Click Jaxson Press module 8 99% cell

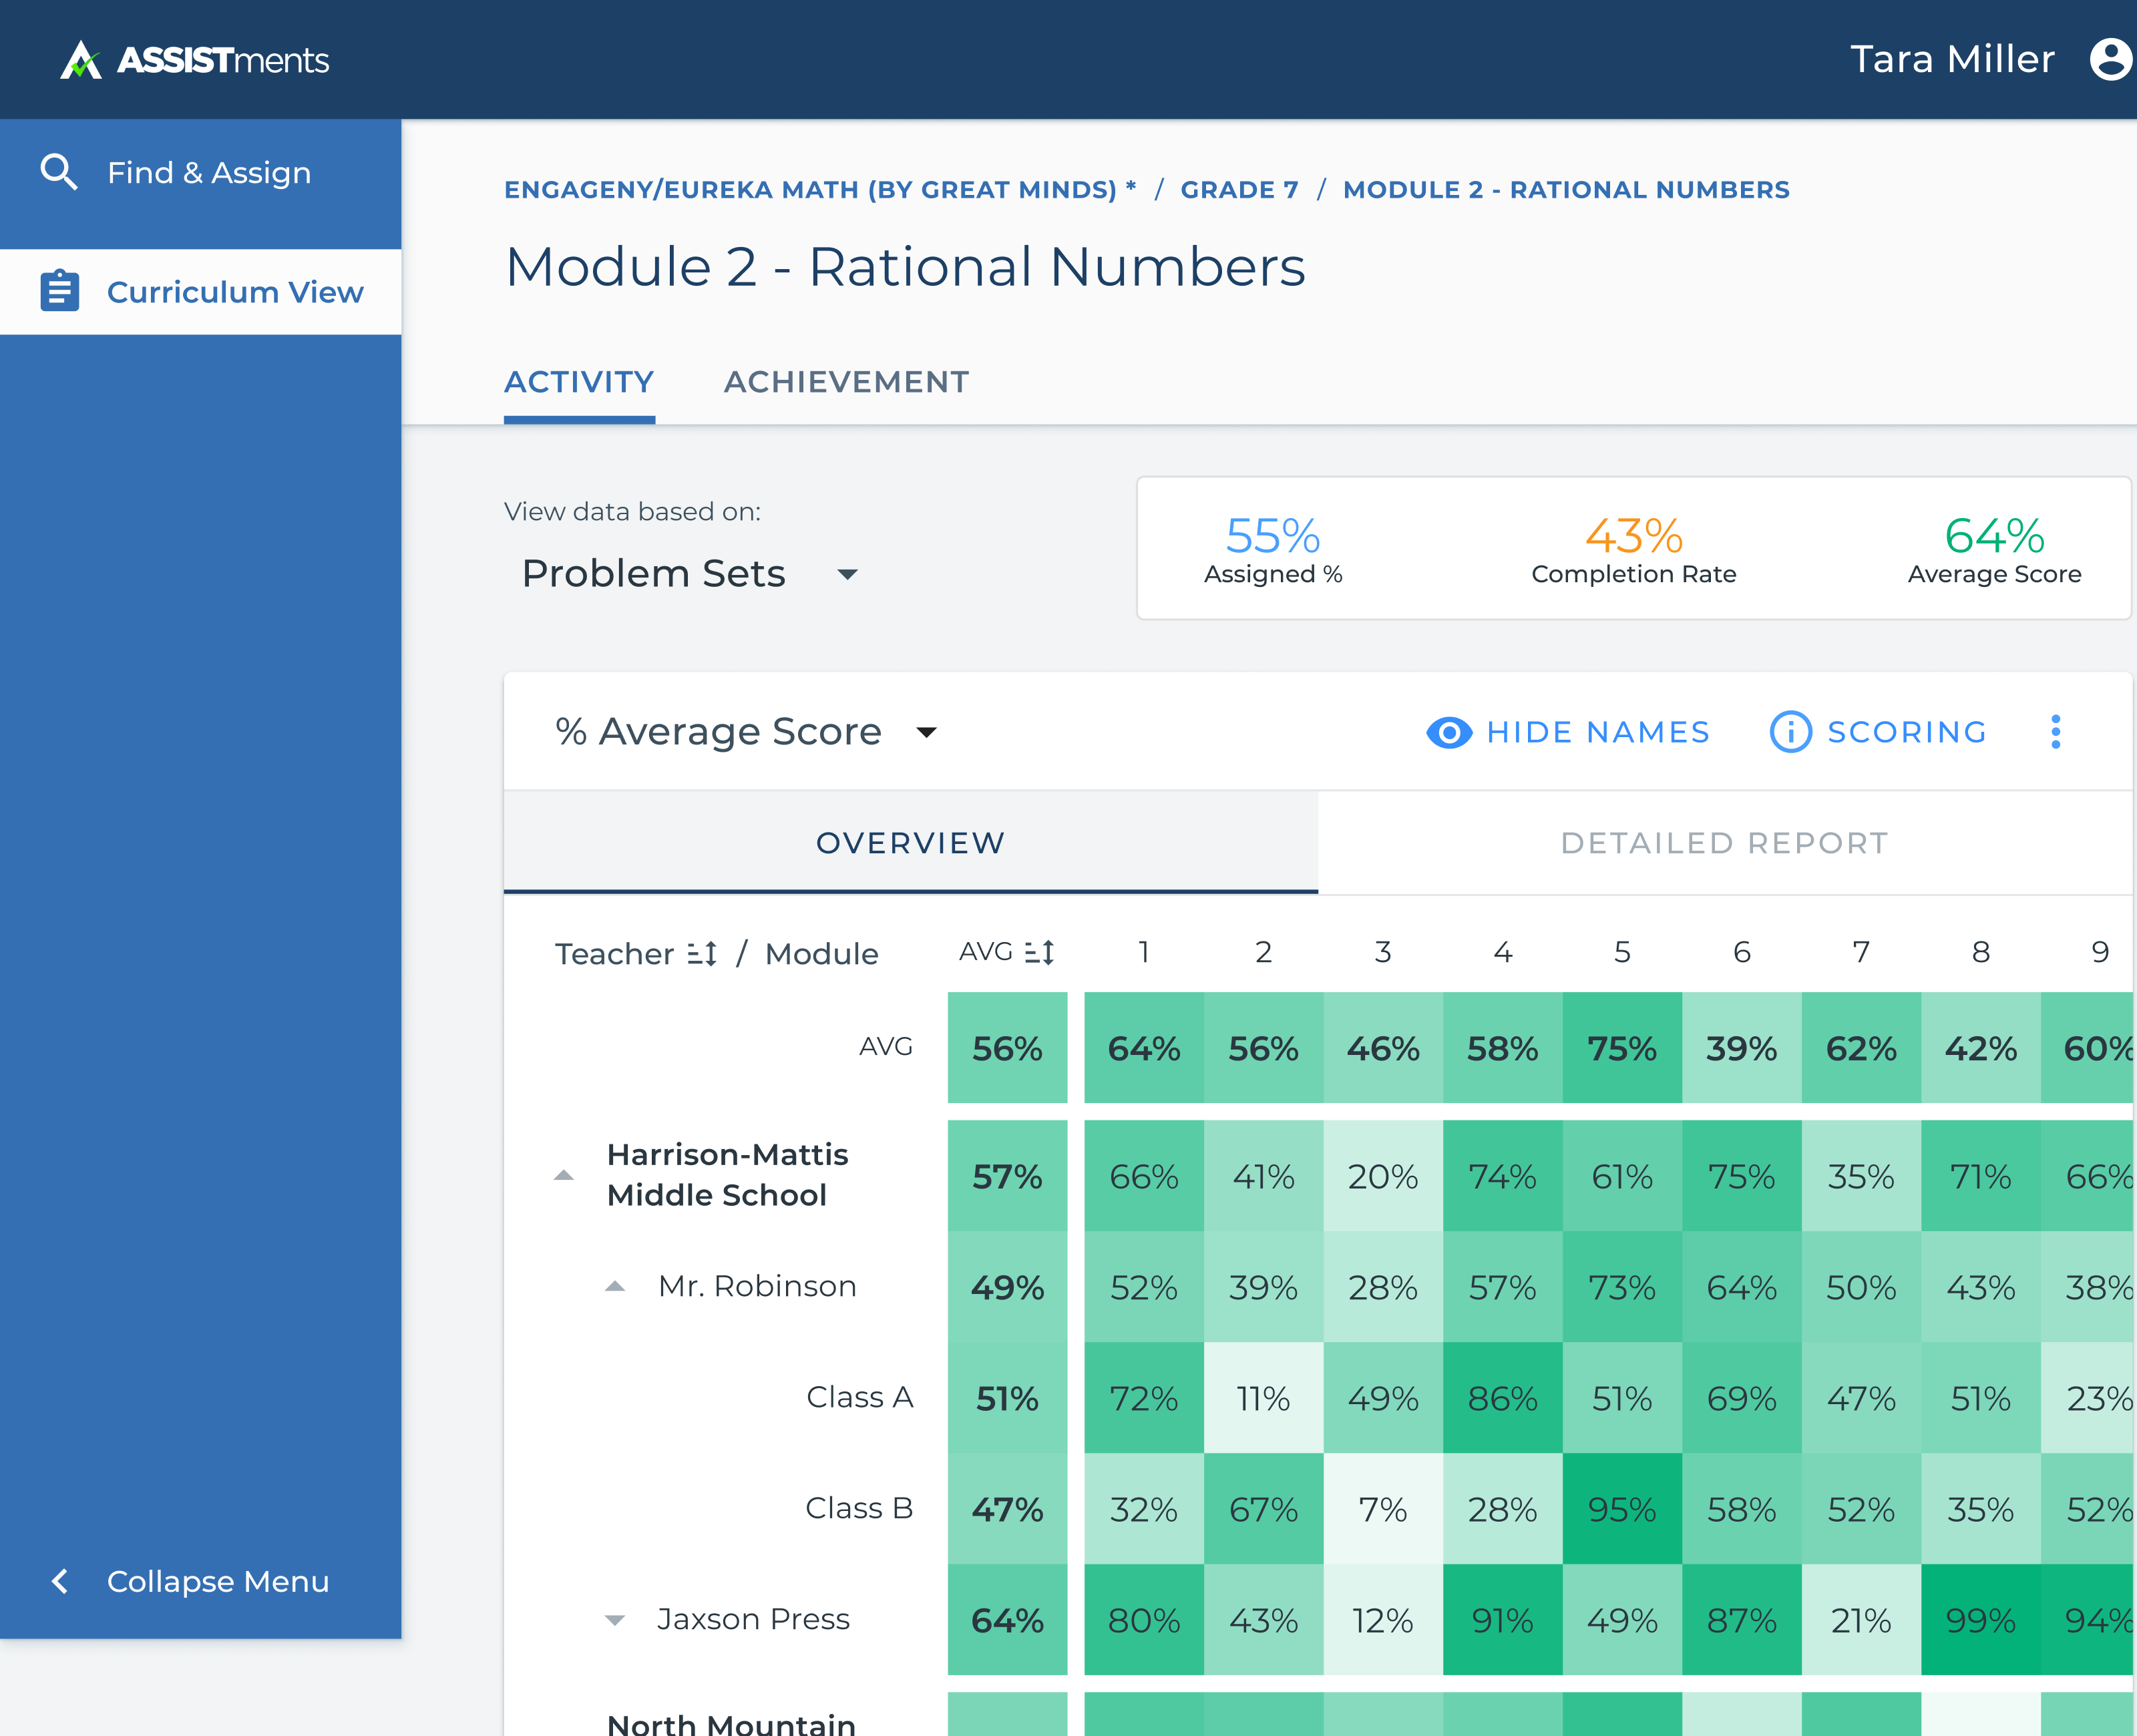[x=1980, y=1620]
